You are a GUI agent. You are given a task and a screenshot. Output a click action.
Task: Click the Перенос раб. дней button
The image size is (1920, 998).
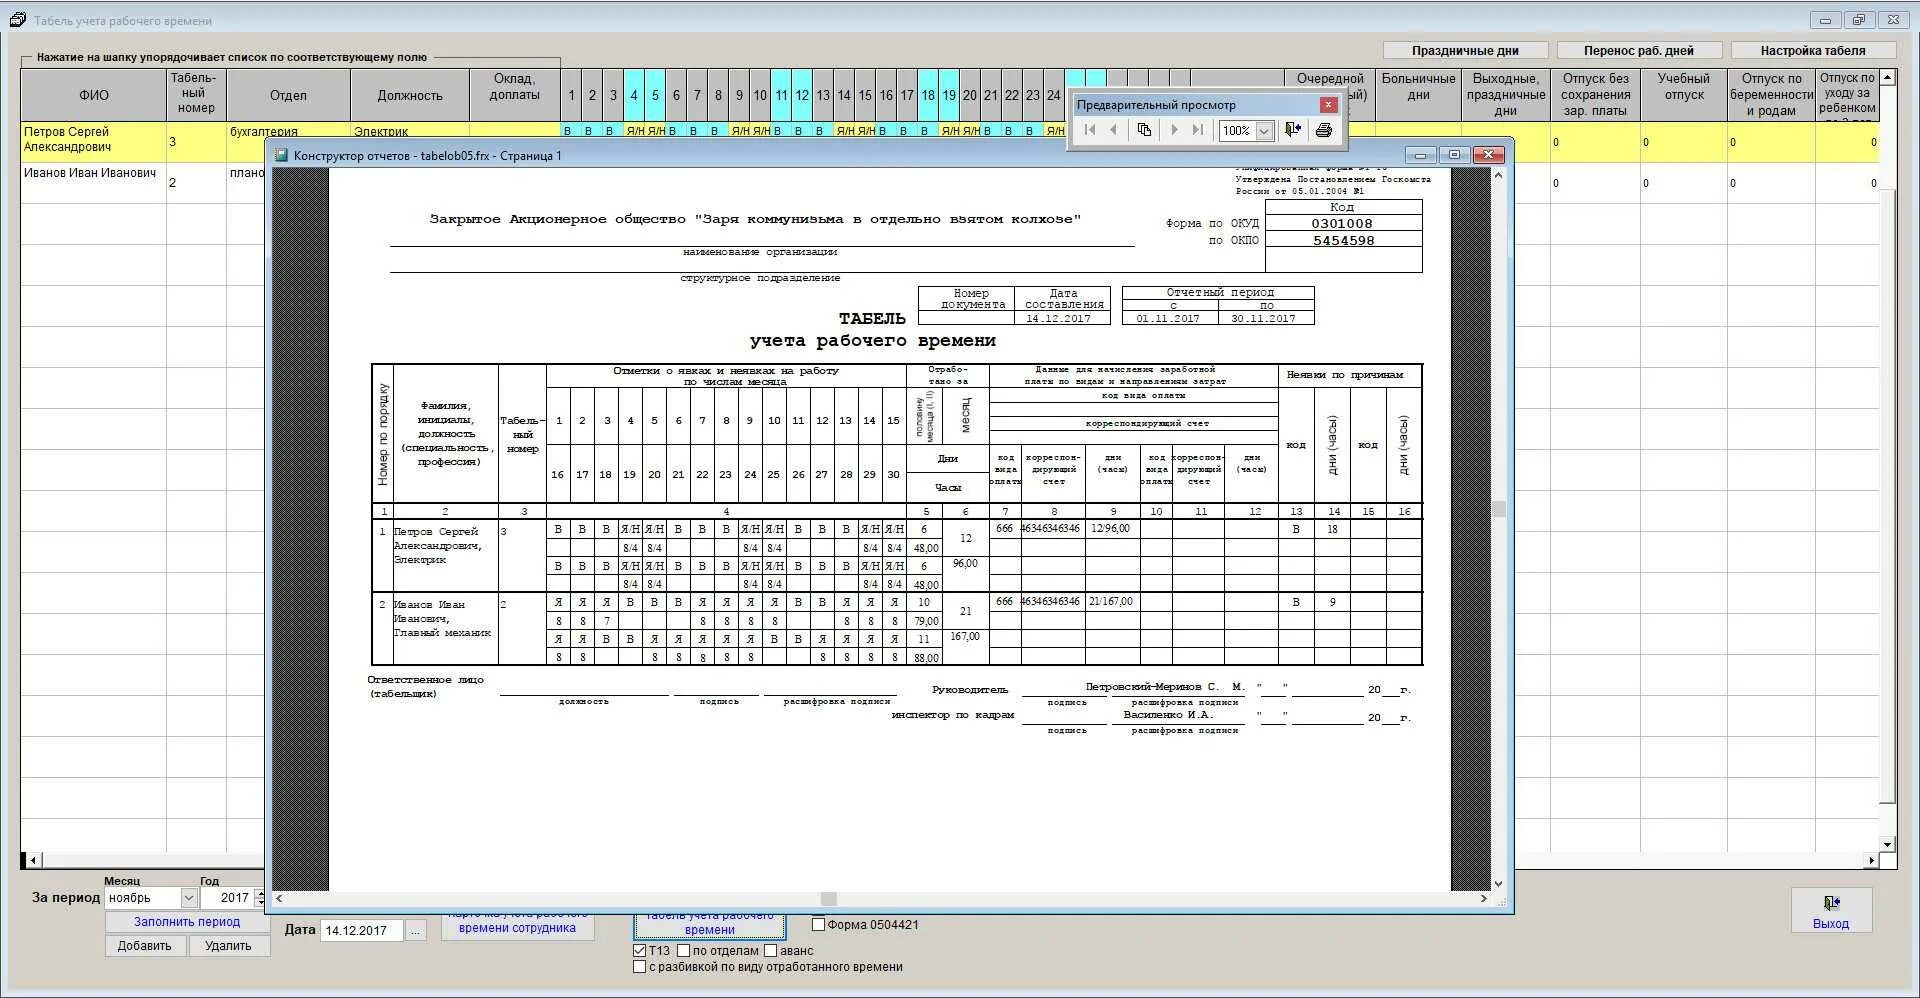pos(1639,50)
